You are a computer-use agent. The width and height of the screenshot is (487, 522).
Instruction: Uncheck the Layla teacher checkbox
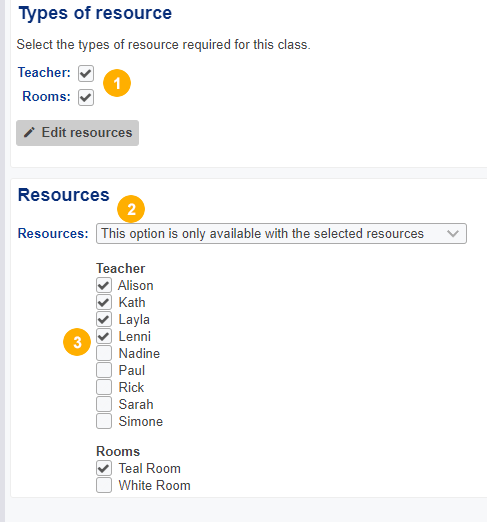pyautogui.click(x=104, y=319)
